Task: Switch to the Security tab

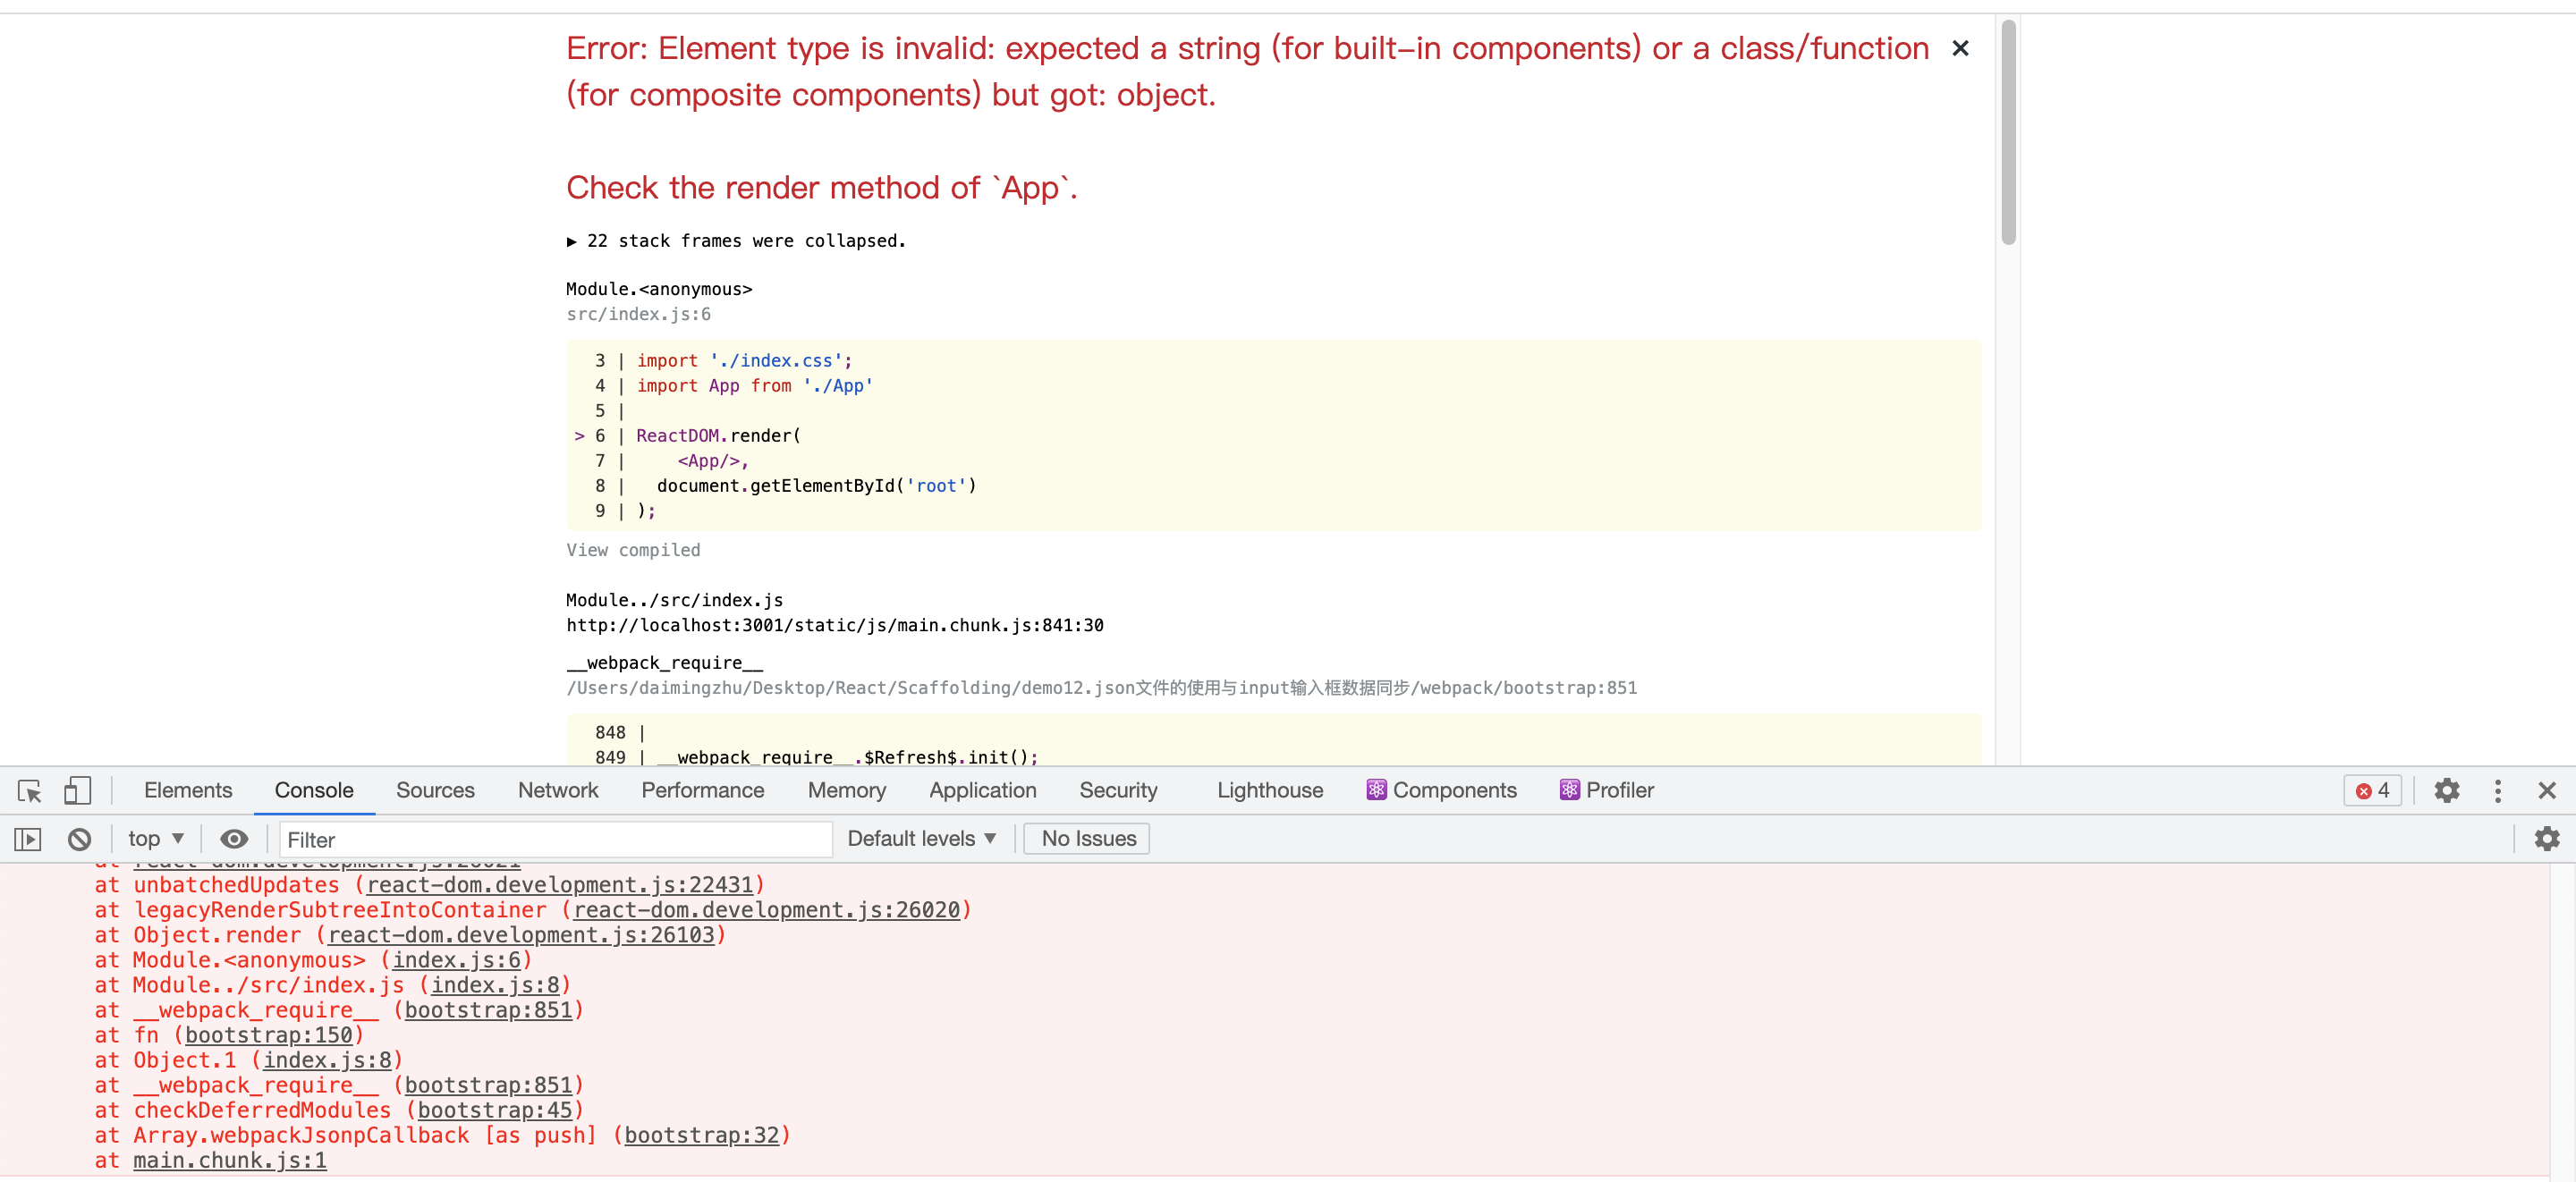Action: pos(1118,790)
